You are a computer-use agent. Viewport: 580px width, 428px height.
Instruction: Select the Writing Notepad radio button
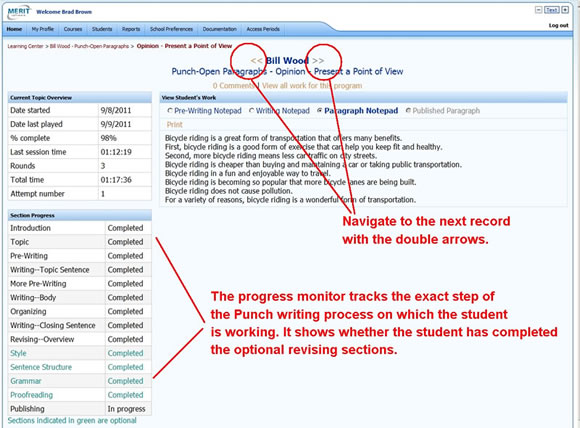(x=252, y=111)
